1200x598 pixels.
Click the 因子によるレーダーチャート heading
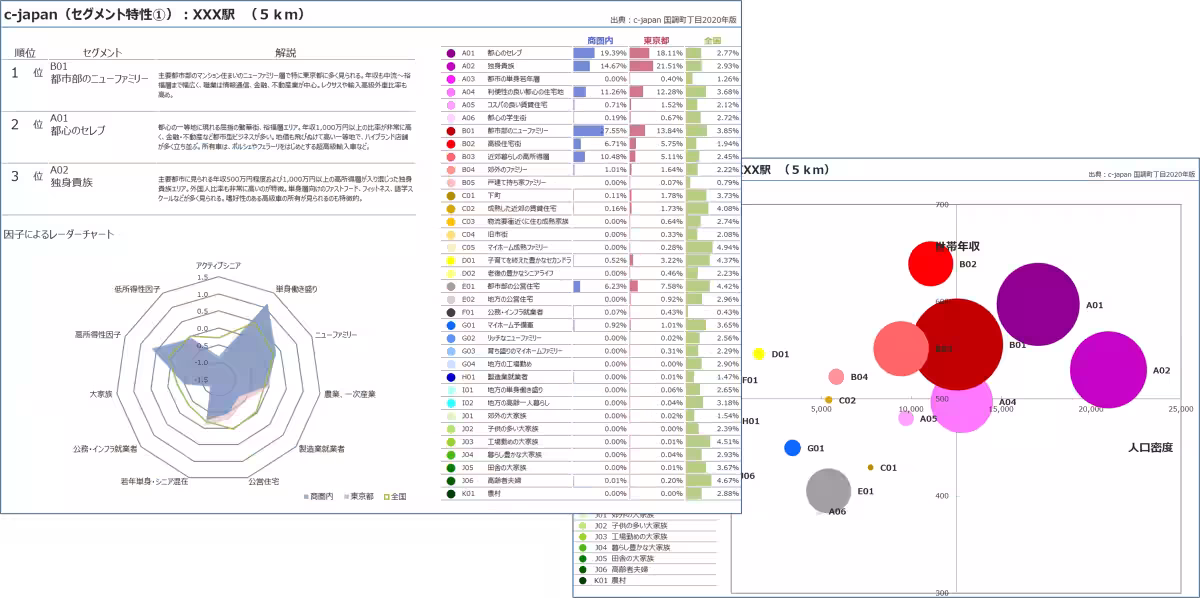[59, 234]
